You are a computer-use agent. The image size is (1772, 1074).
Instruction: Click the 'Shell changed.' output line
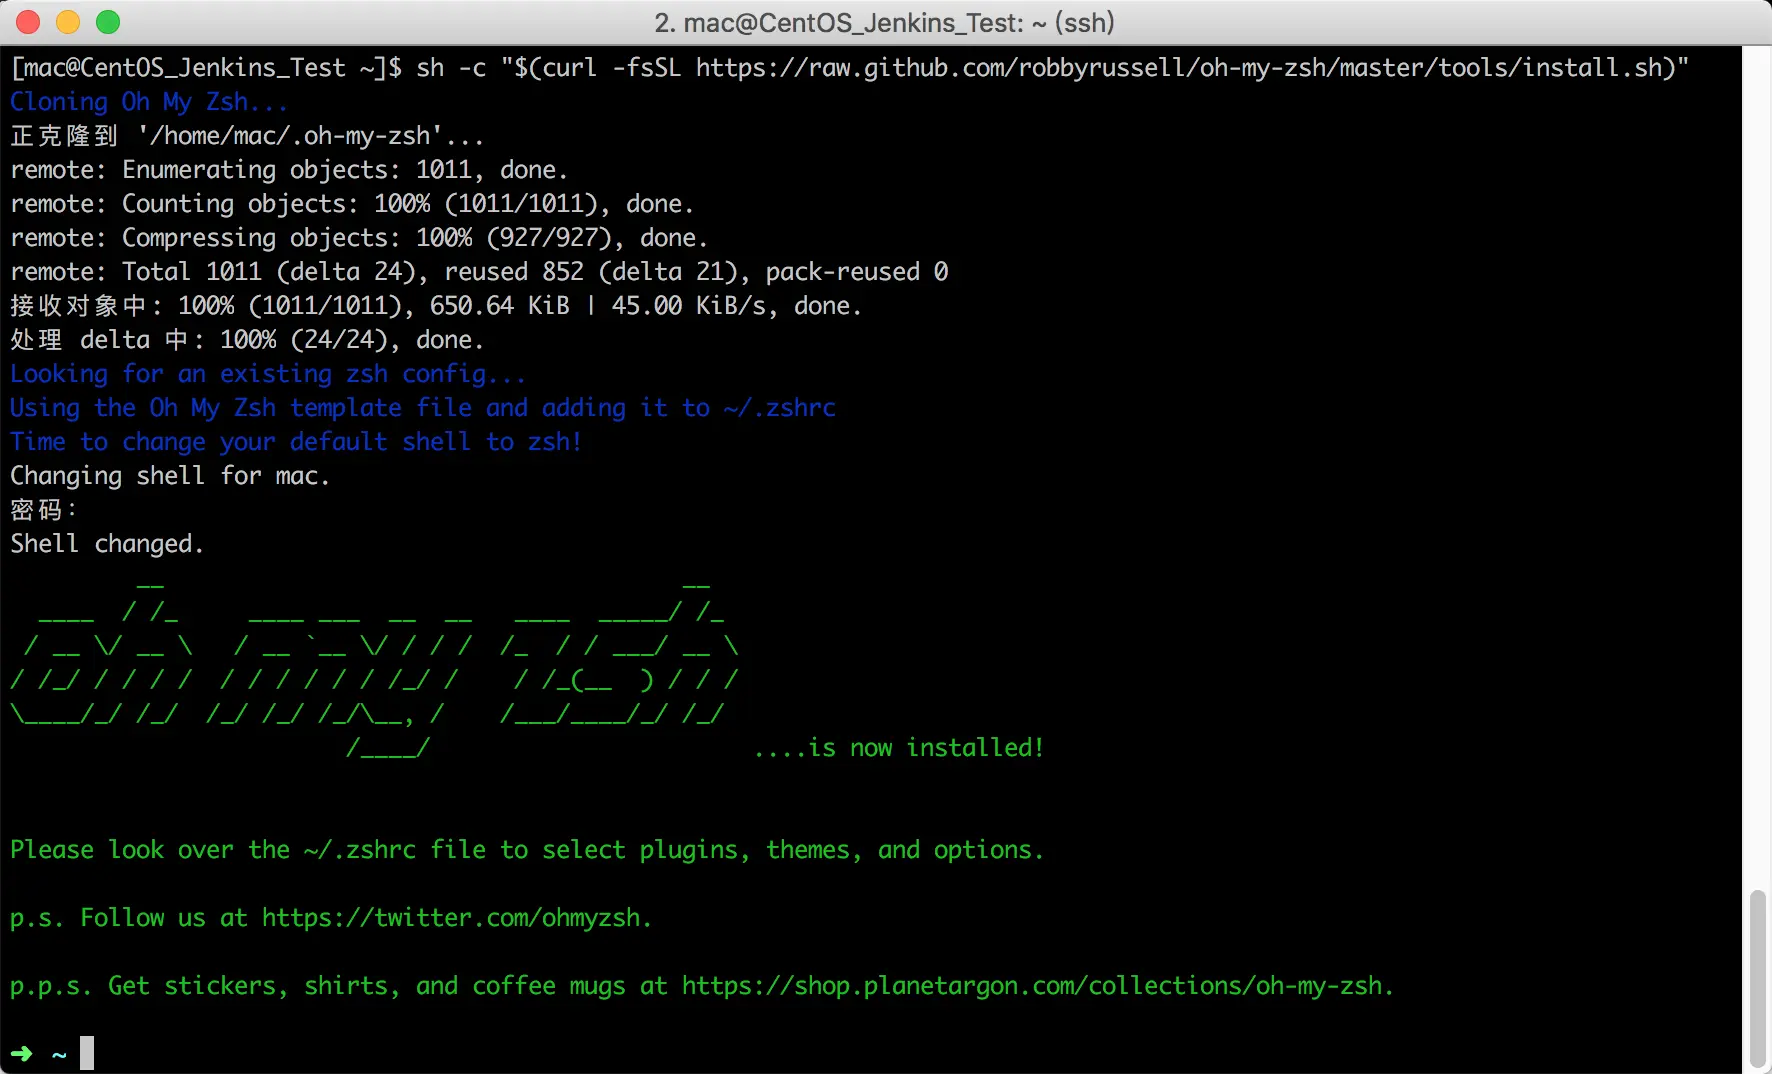pyautogui.click(x=106, y=543)
